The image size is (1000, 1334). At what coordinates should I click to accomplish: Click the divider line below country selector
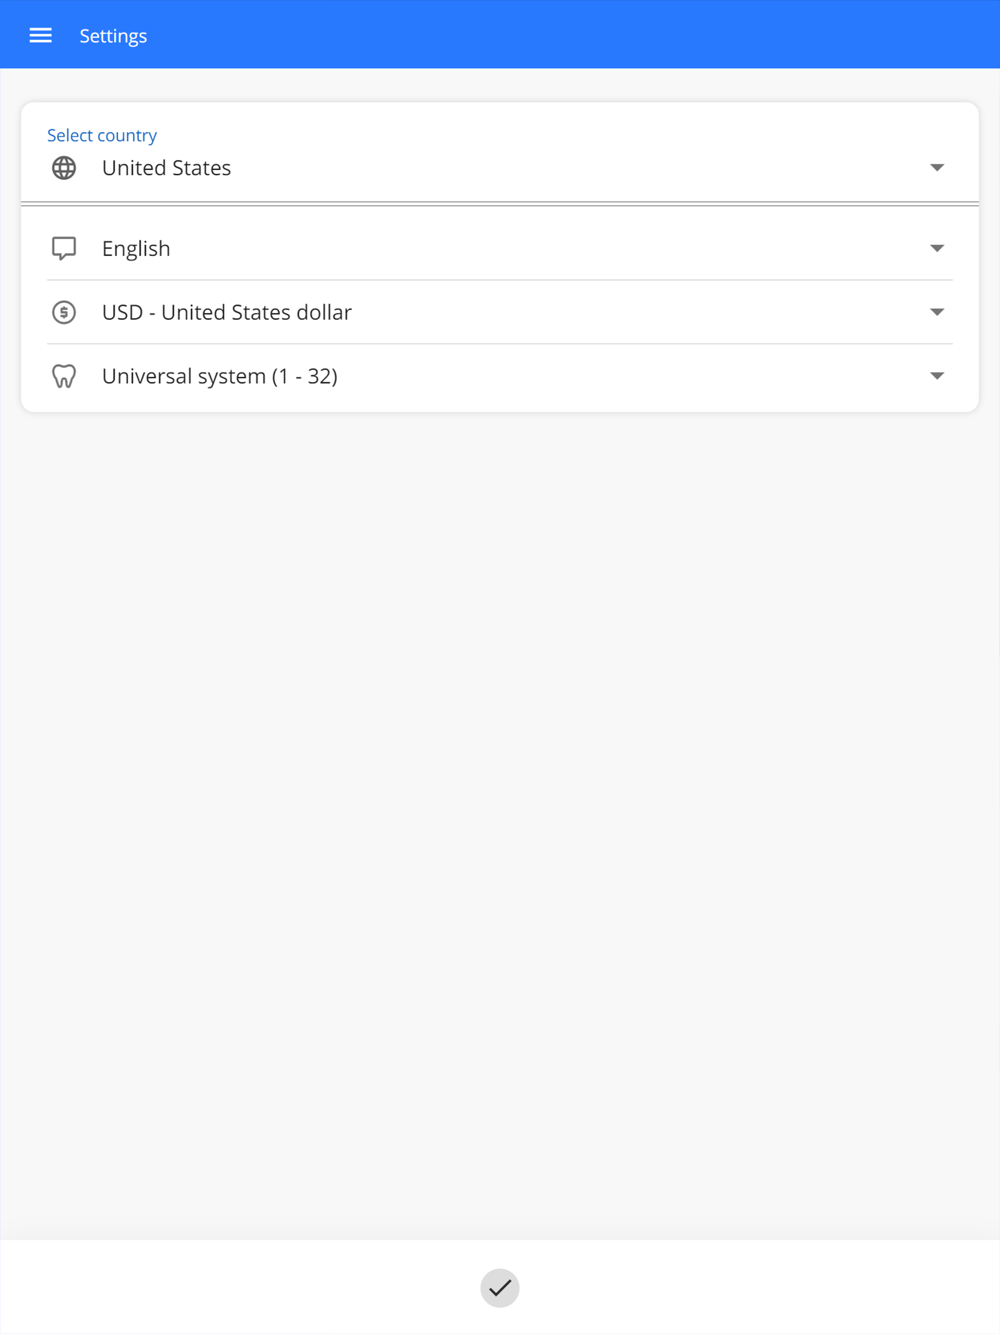click(x=500, y=204)
